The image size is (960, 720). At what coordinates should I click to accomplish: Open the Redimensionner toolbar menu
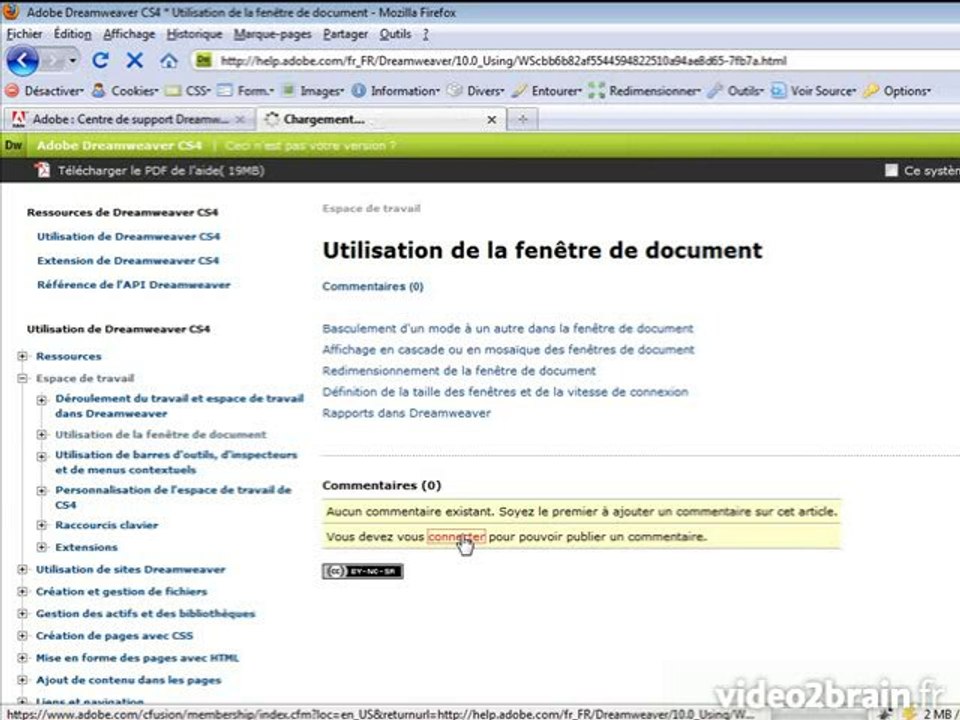645,91
